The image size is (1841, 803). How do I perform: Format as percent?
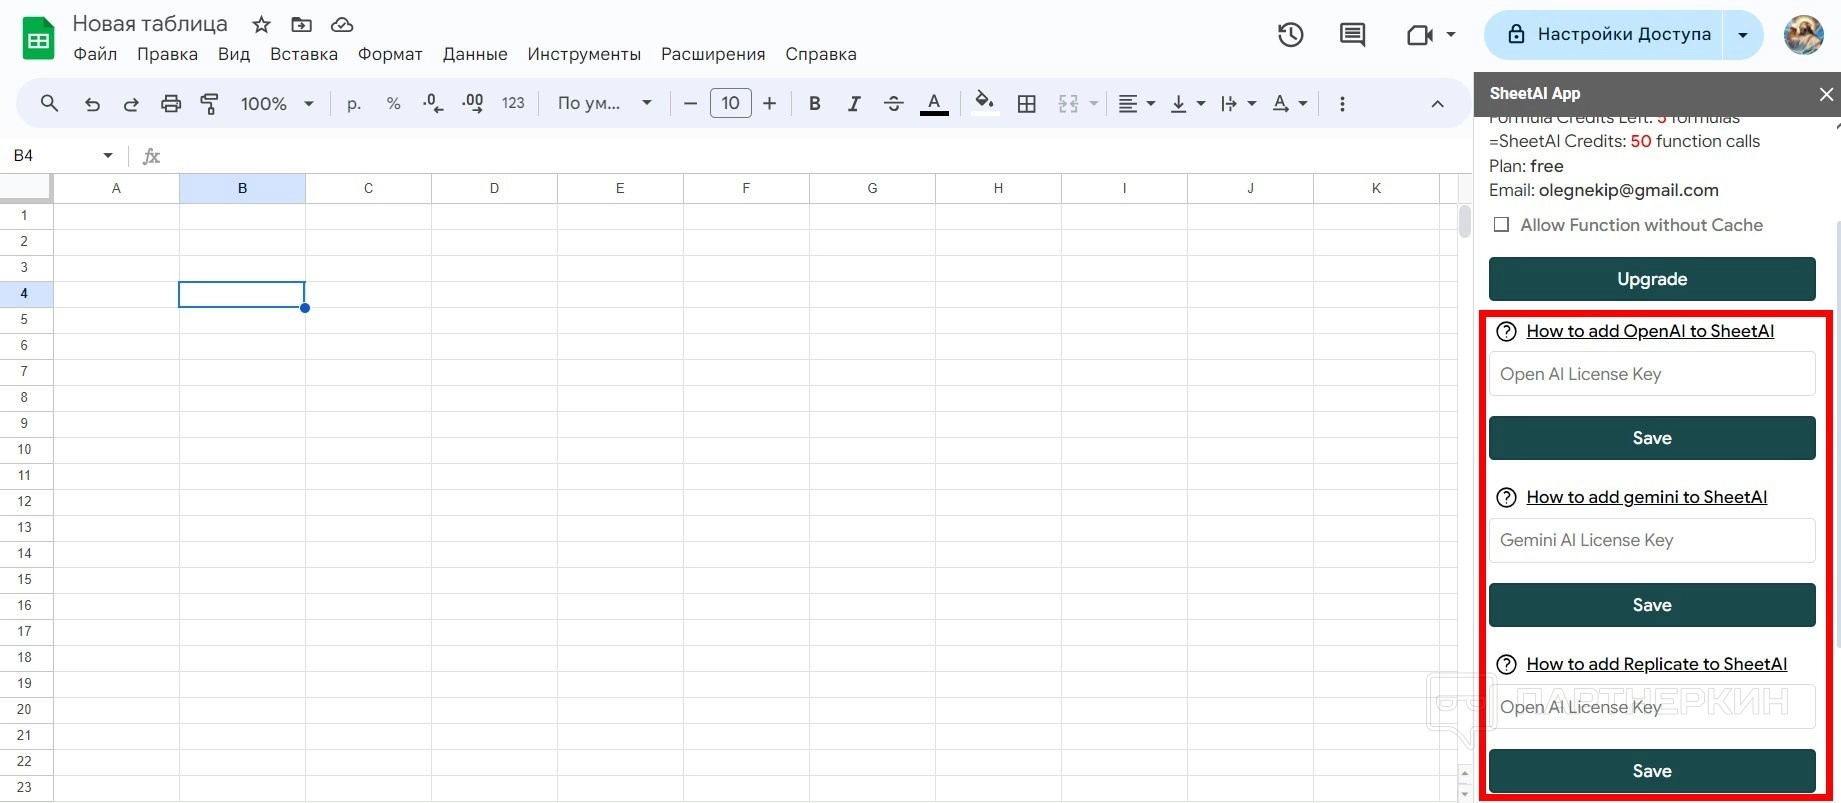coord(393,103)
